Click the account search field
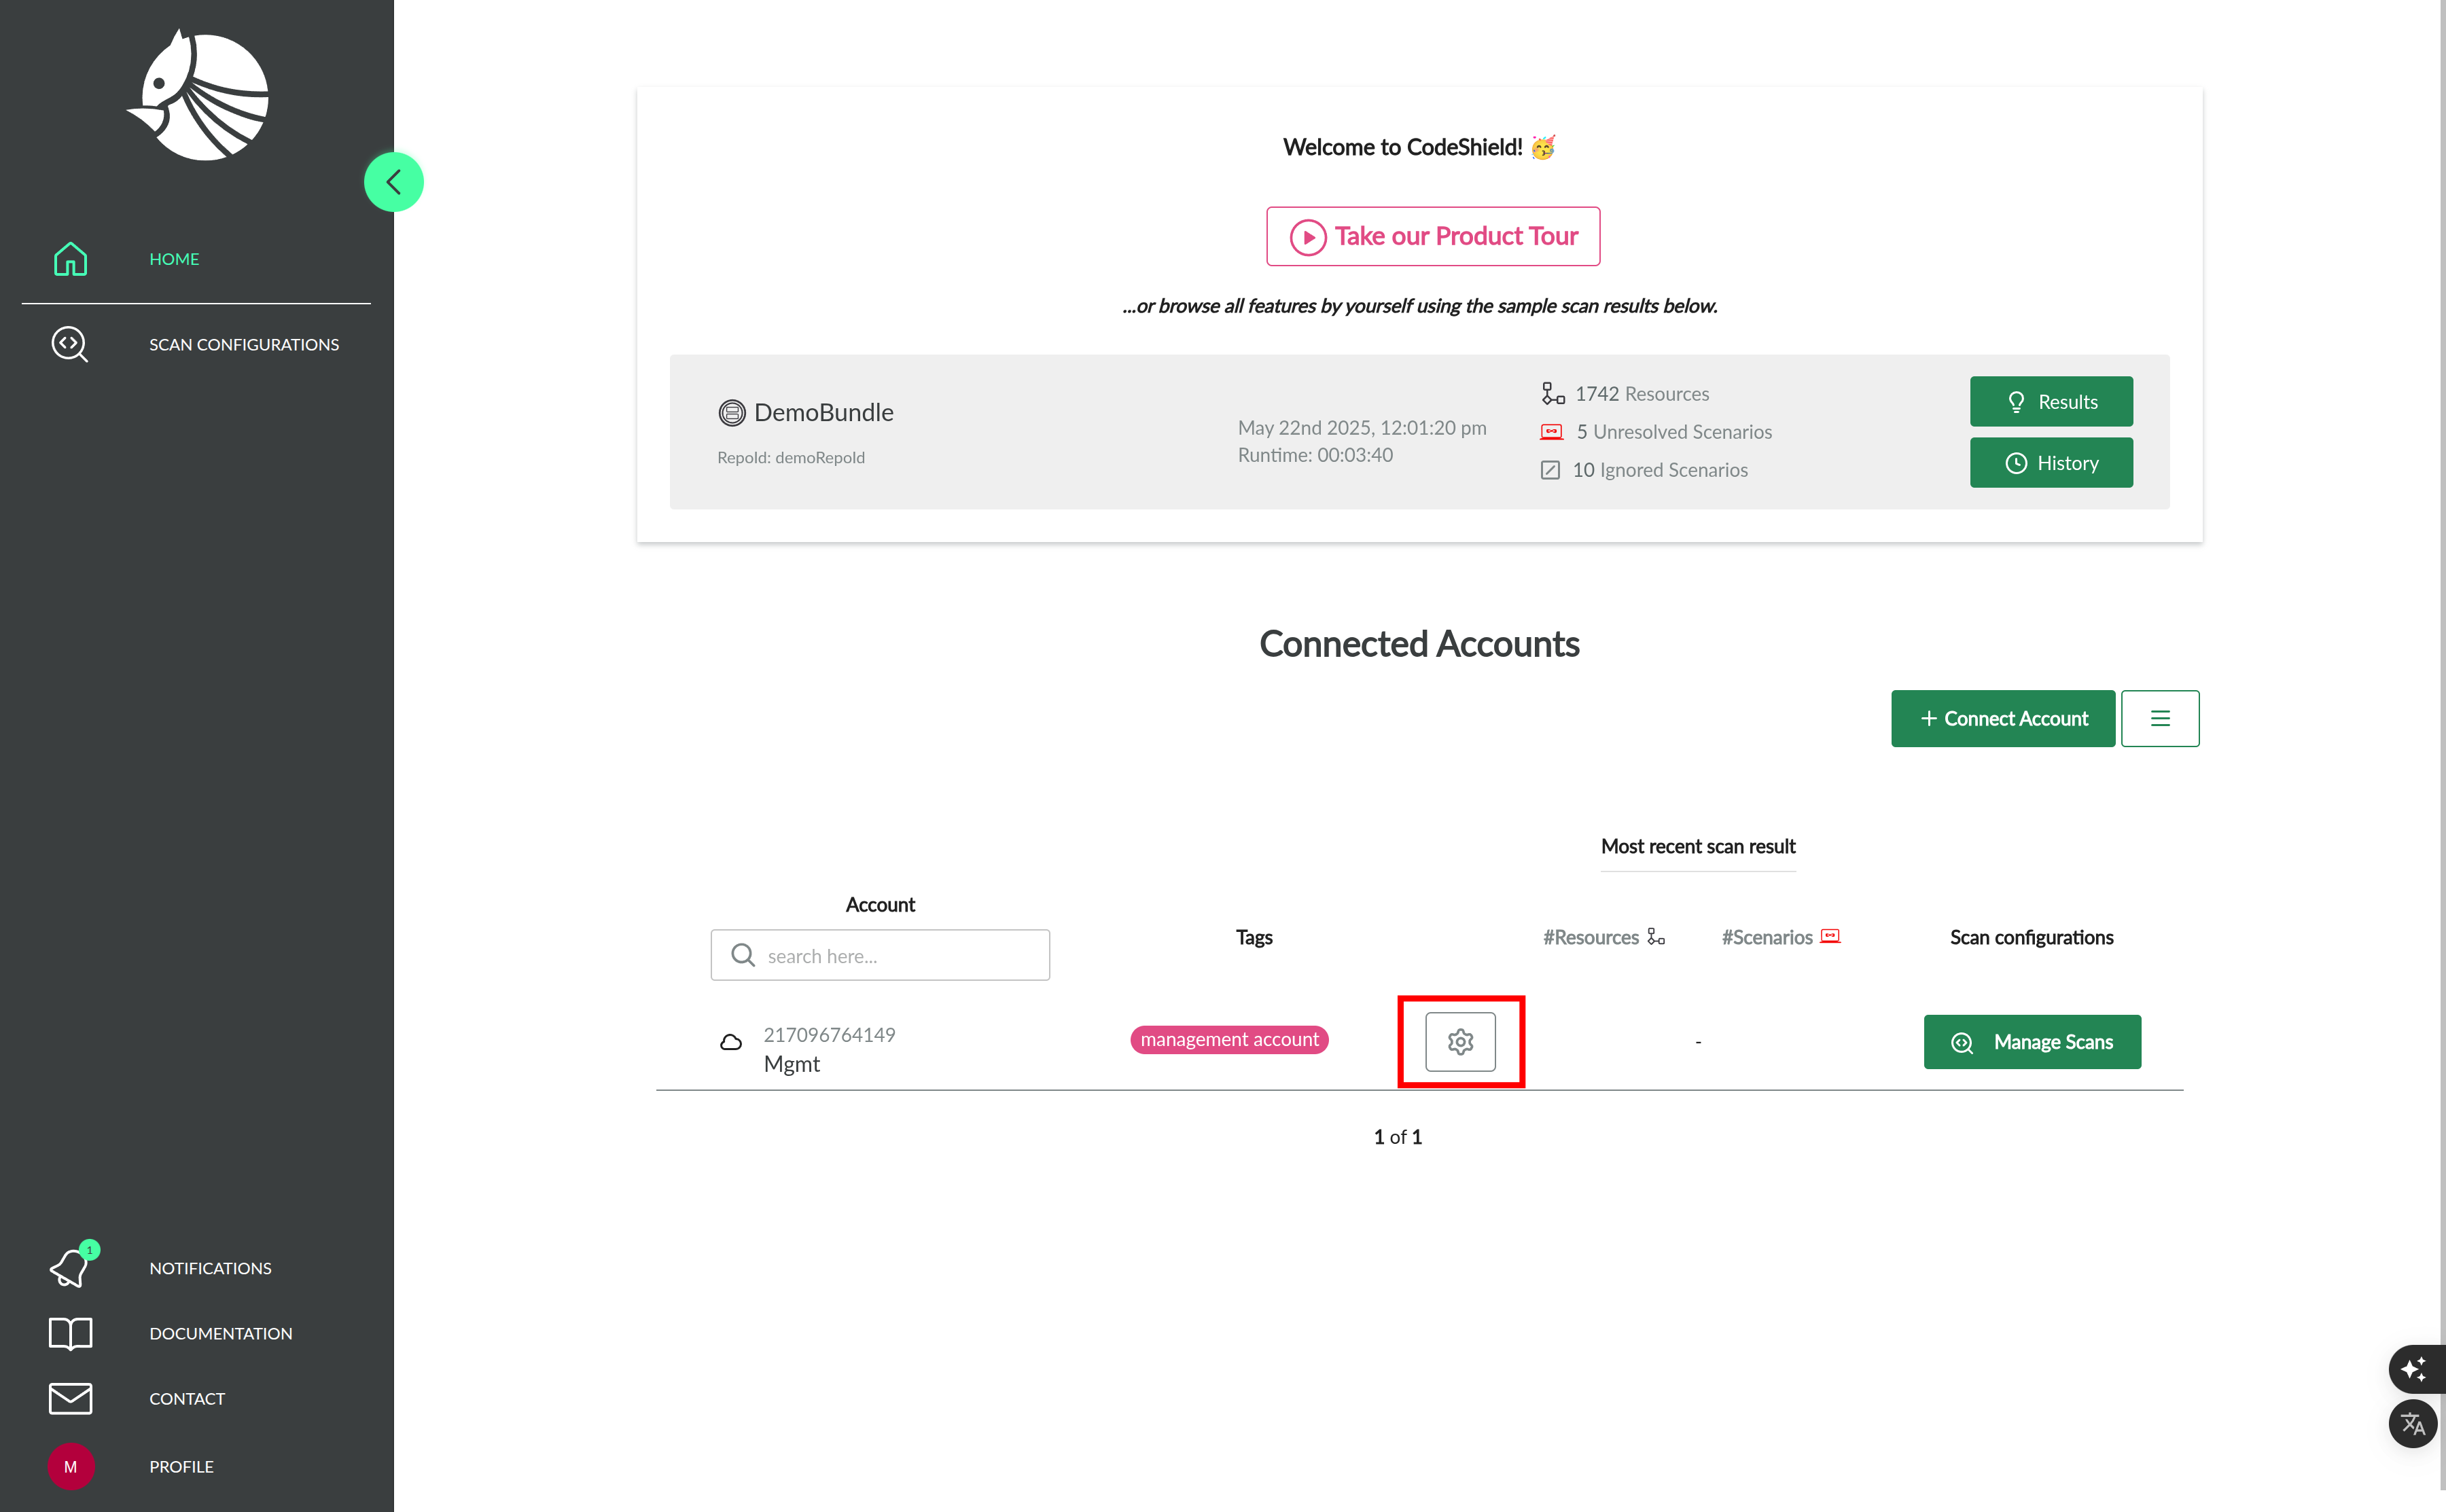 click(x=880, y=956)
